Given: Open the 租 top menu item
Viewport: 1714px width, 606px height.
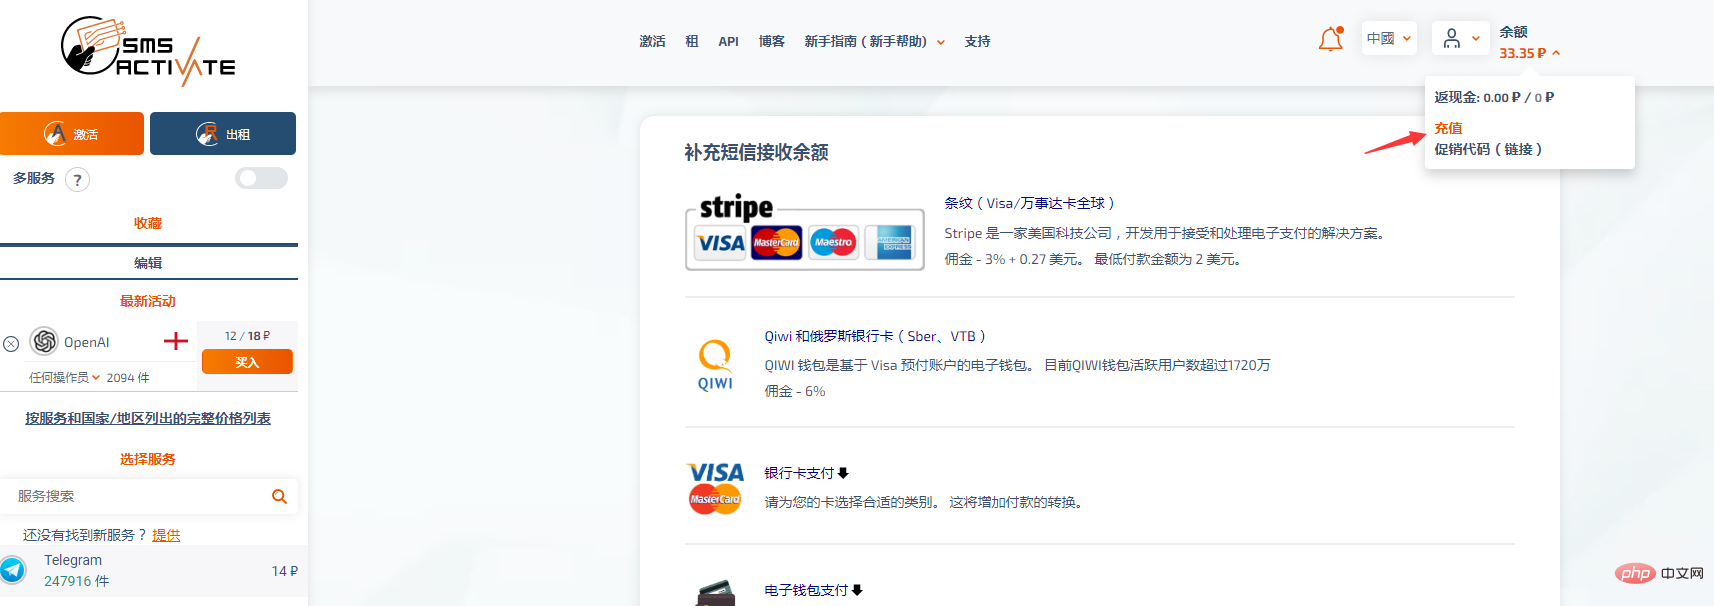Looking at the screenshot, I should tap(692, 41).
